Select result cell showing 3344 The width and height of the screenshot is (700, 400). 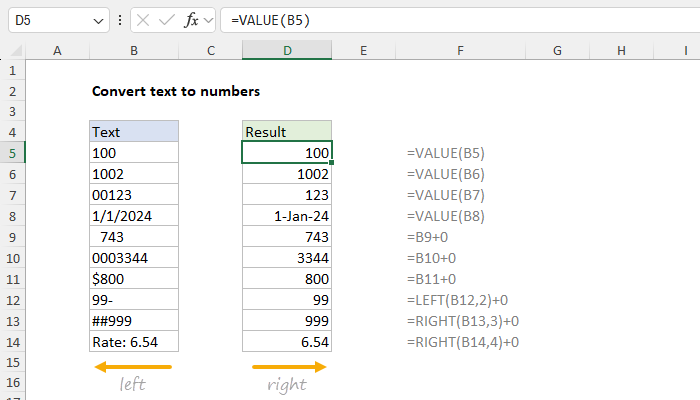[x=287, y=258]
